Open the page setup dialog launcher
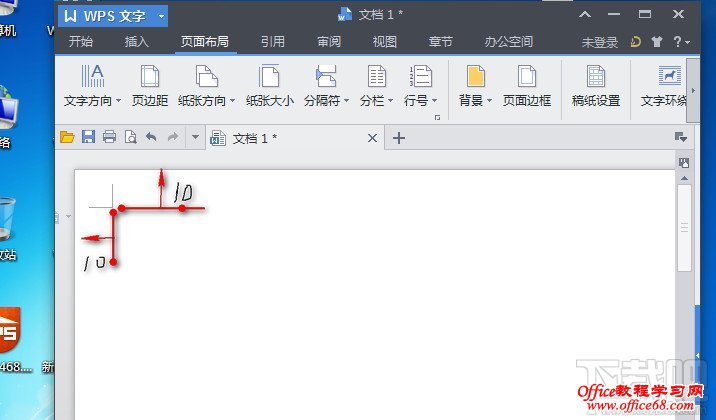The height and width of the screenshot is (420, 716). (437, 117)
